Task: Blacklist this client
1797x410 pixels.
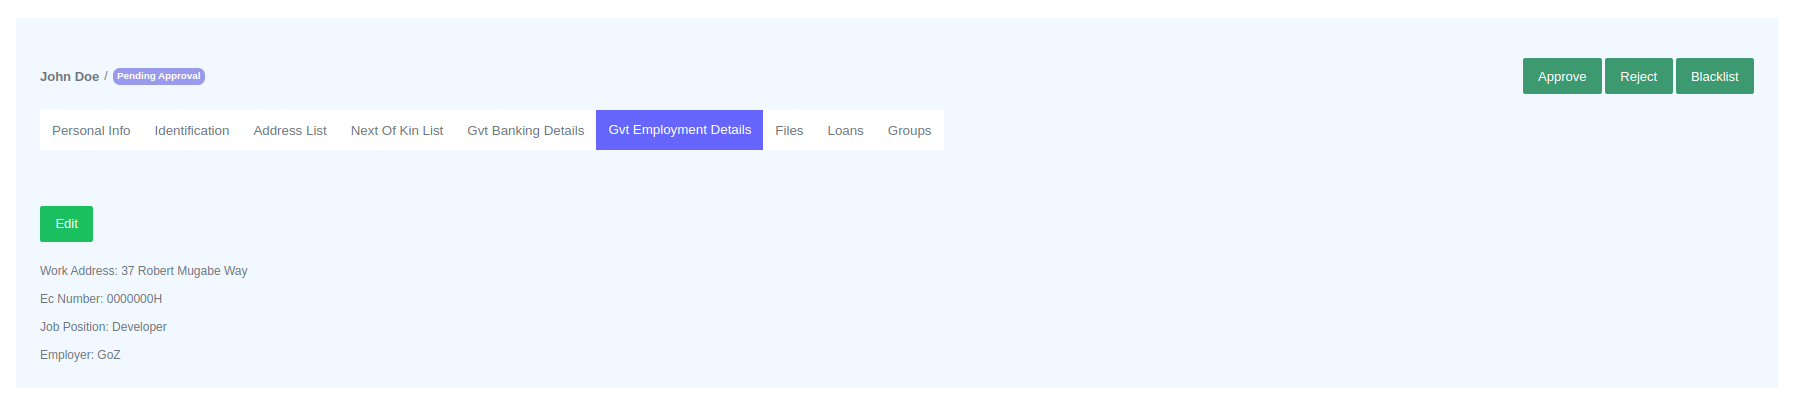Action: 1714,77
